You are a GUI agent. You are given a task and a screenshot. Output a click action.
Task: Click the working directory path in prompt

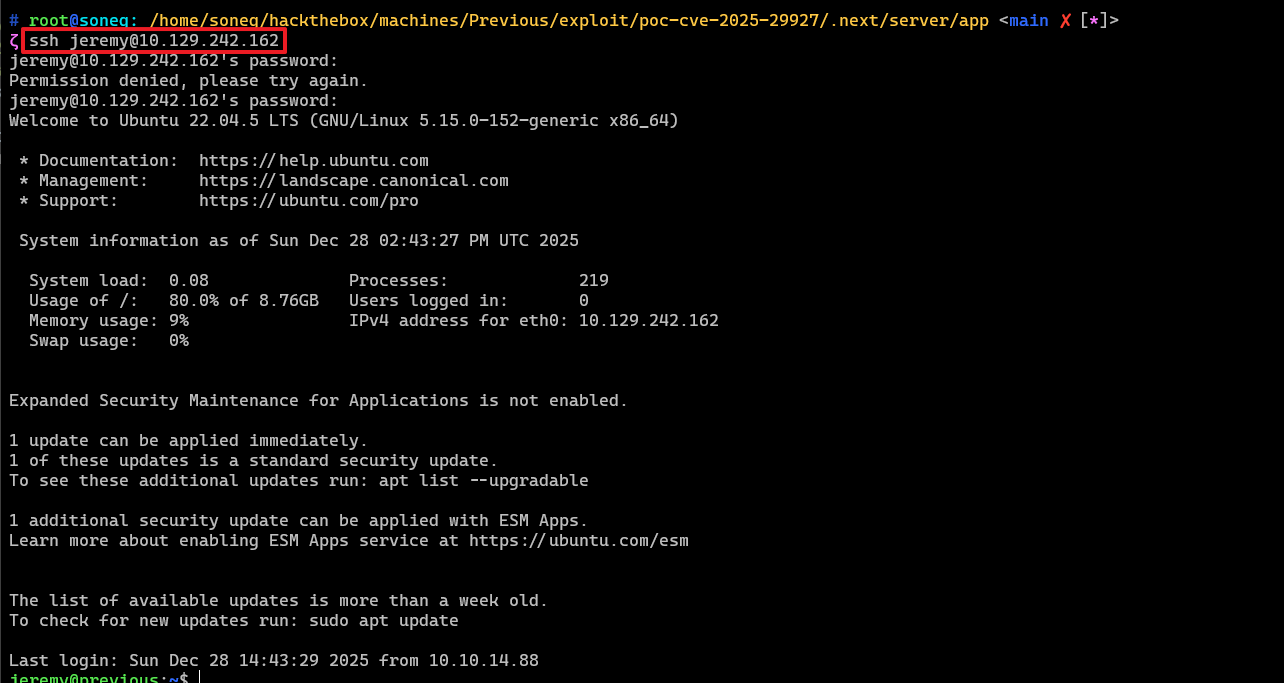click(x=569, y=20)
